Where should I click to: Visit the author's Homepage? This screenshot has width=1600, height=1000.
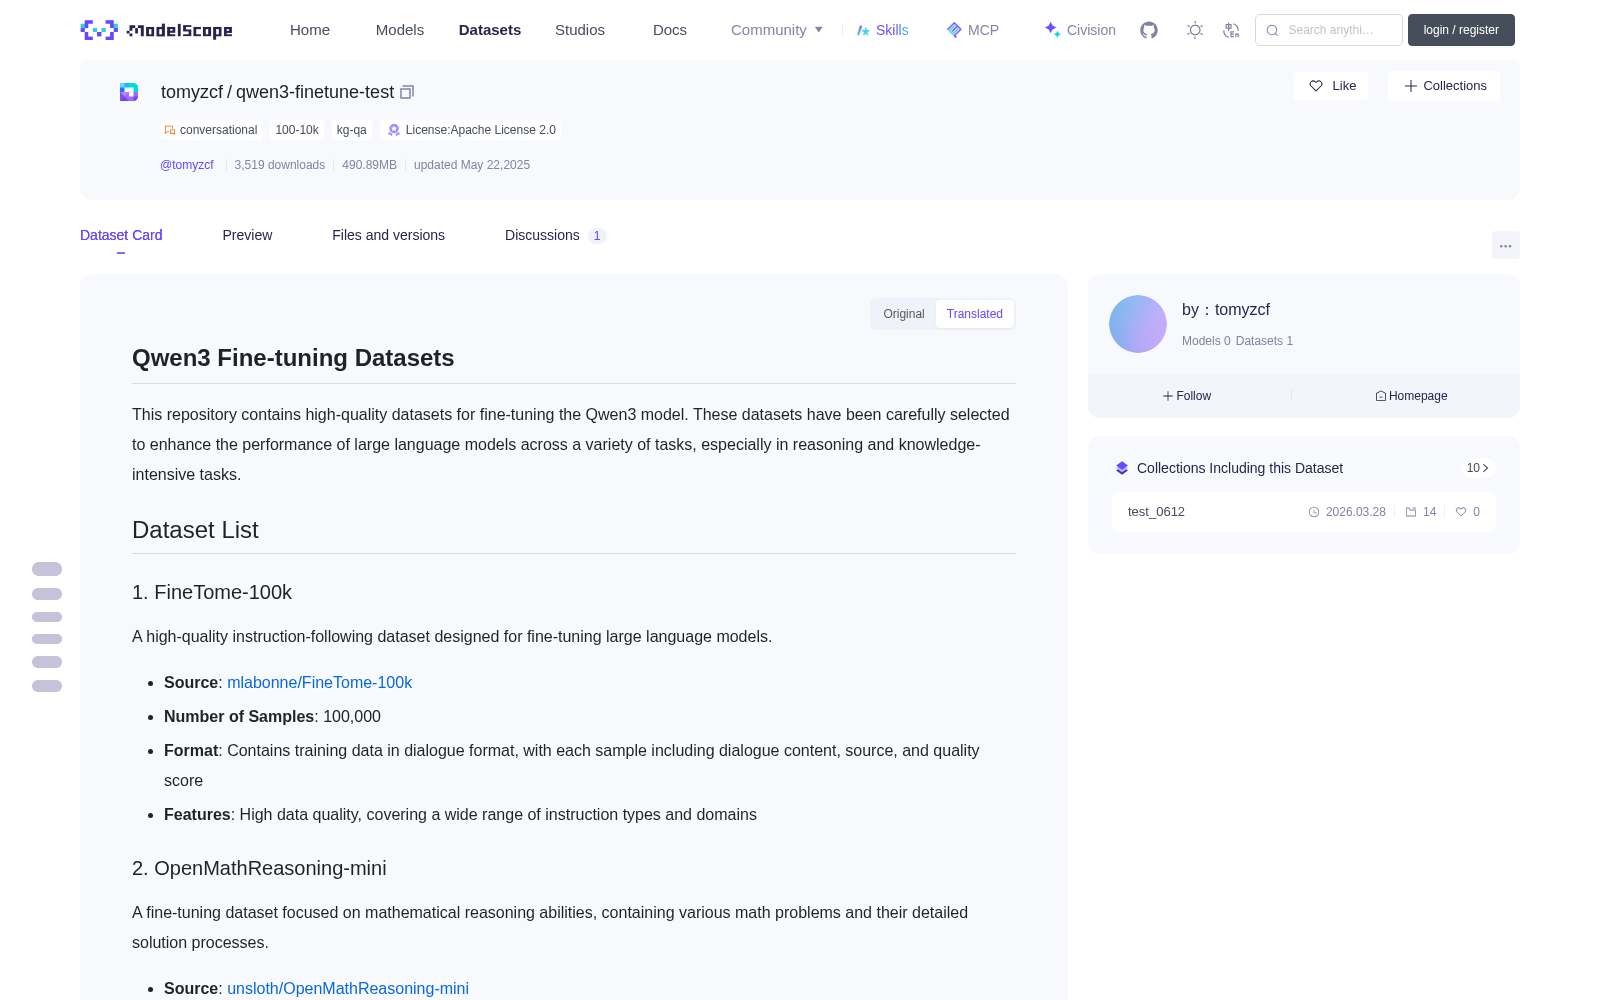click(1411, 396)
